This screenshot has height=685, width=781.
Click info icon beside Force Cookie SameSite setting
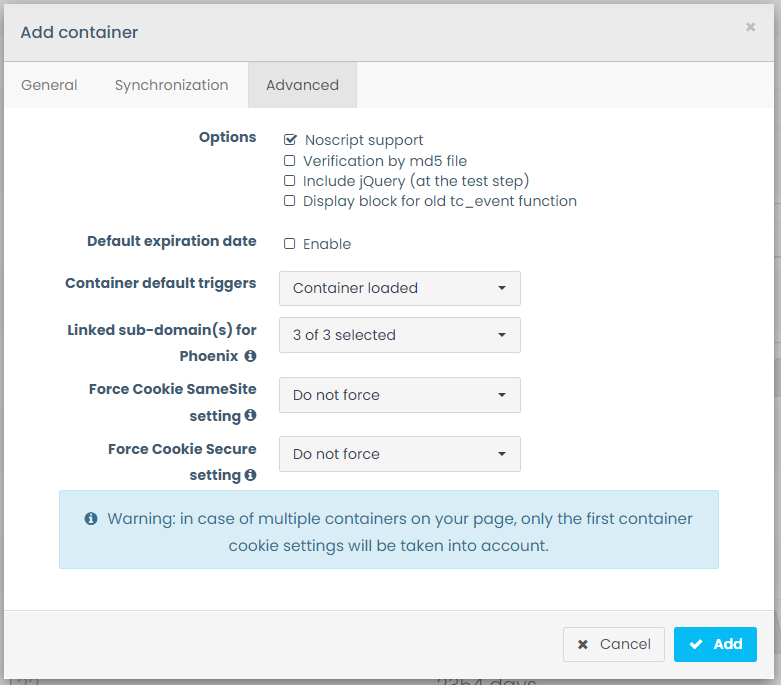(x=250, y=415)
